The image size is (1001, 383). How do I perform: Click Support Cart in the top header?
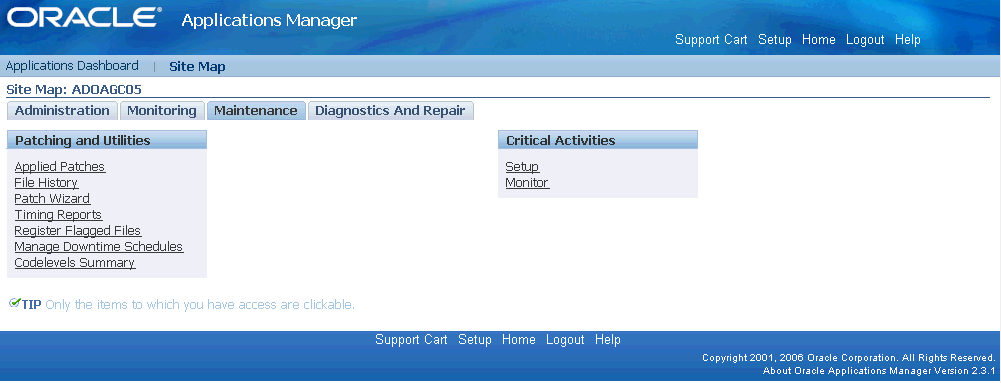click(x=711, y=40)
